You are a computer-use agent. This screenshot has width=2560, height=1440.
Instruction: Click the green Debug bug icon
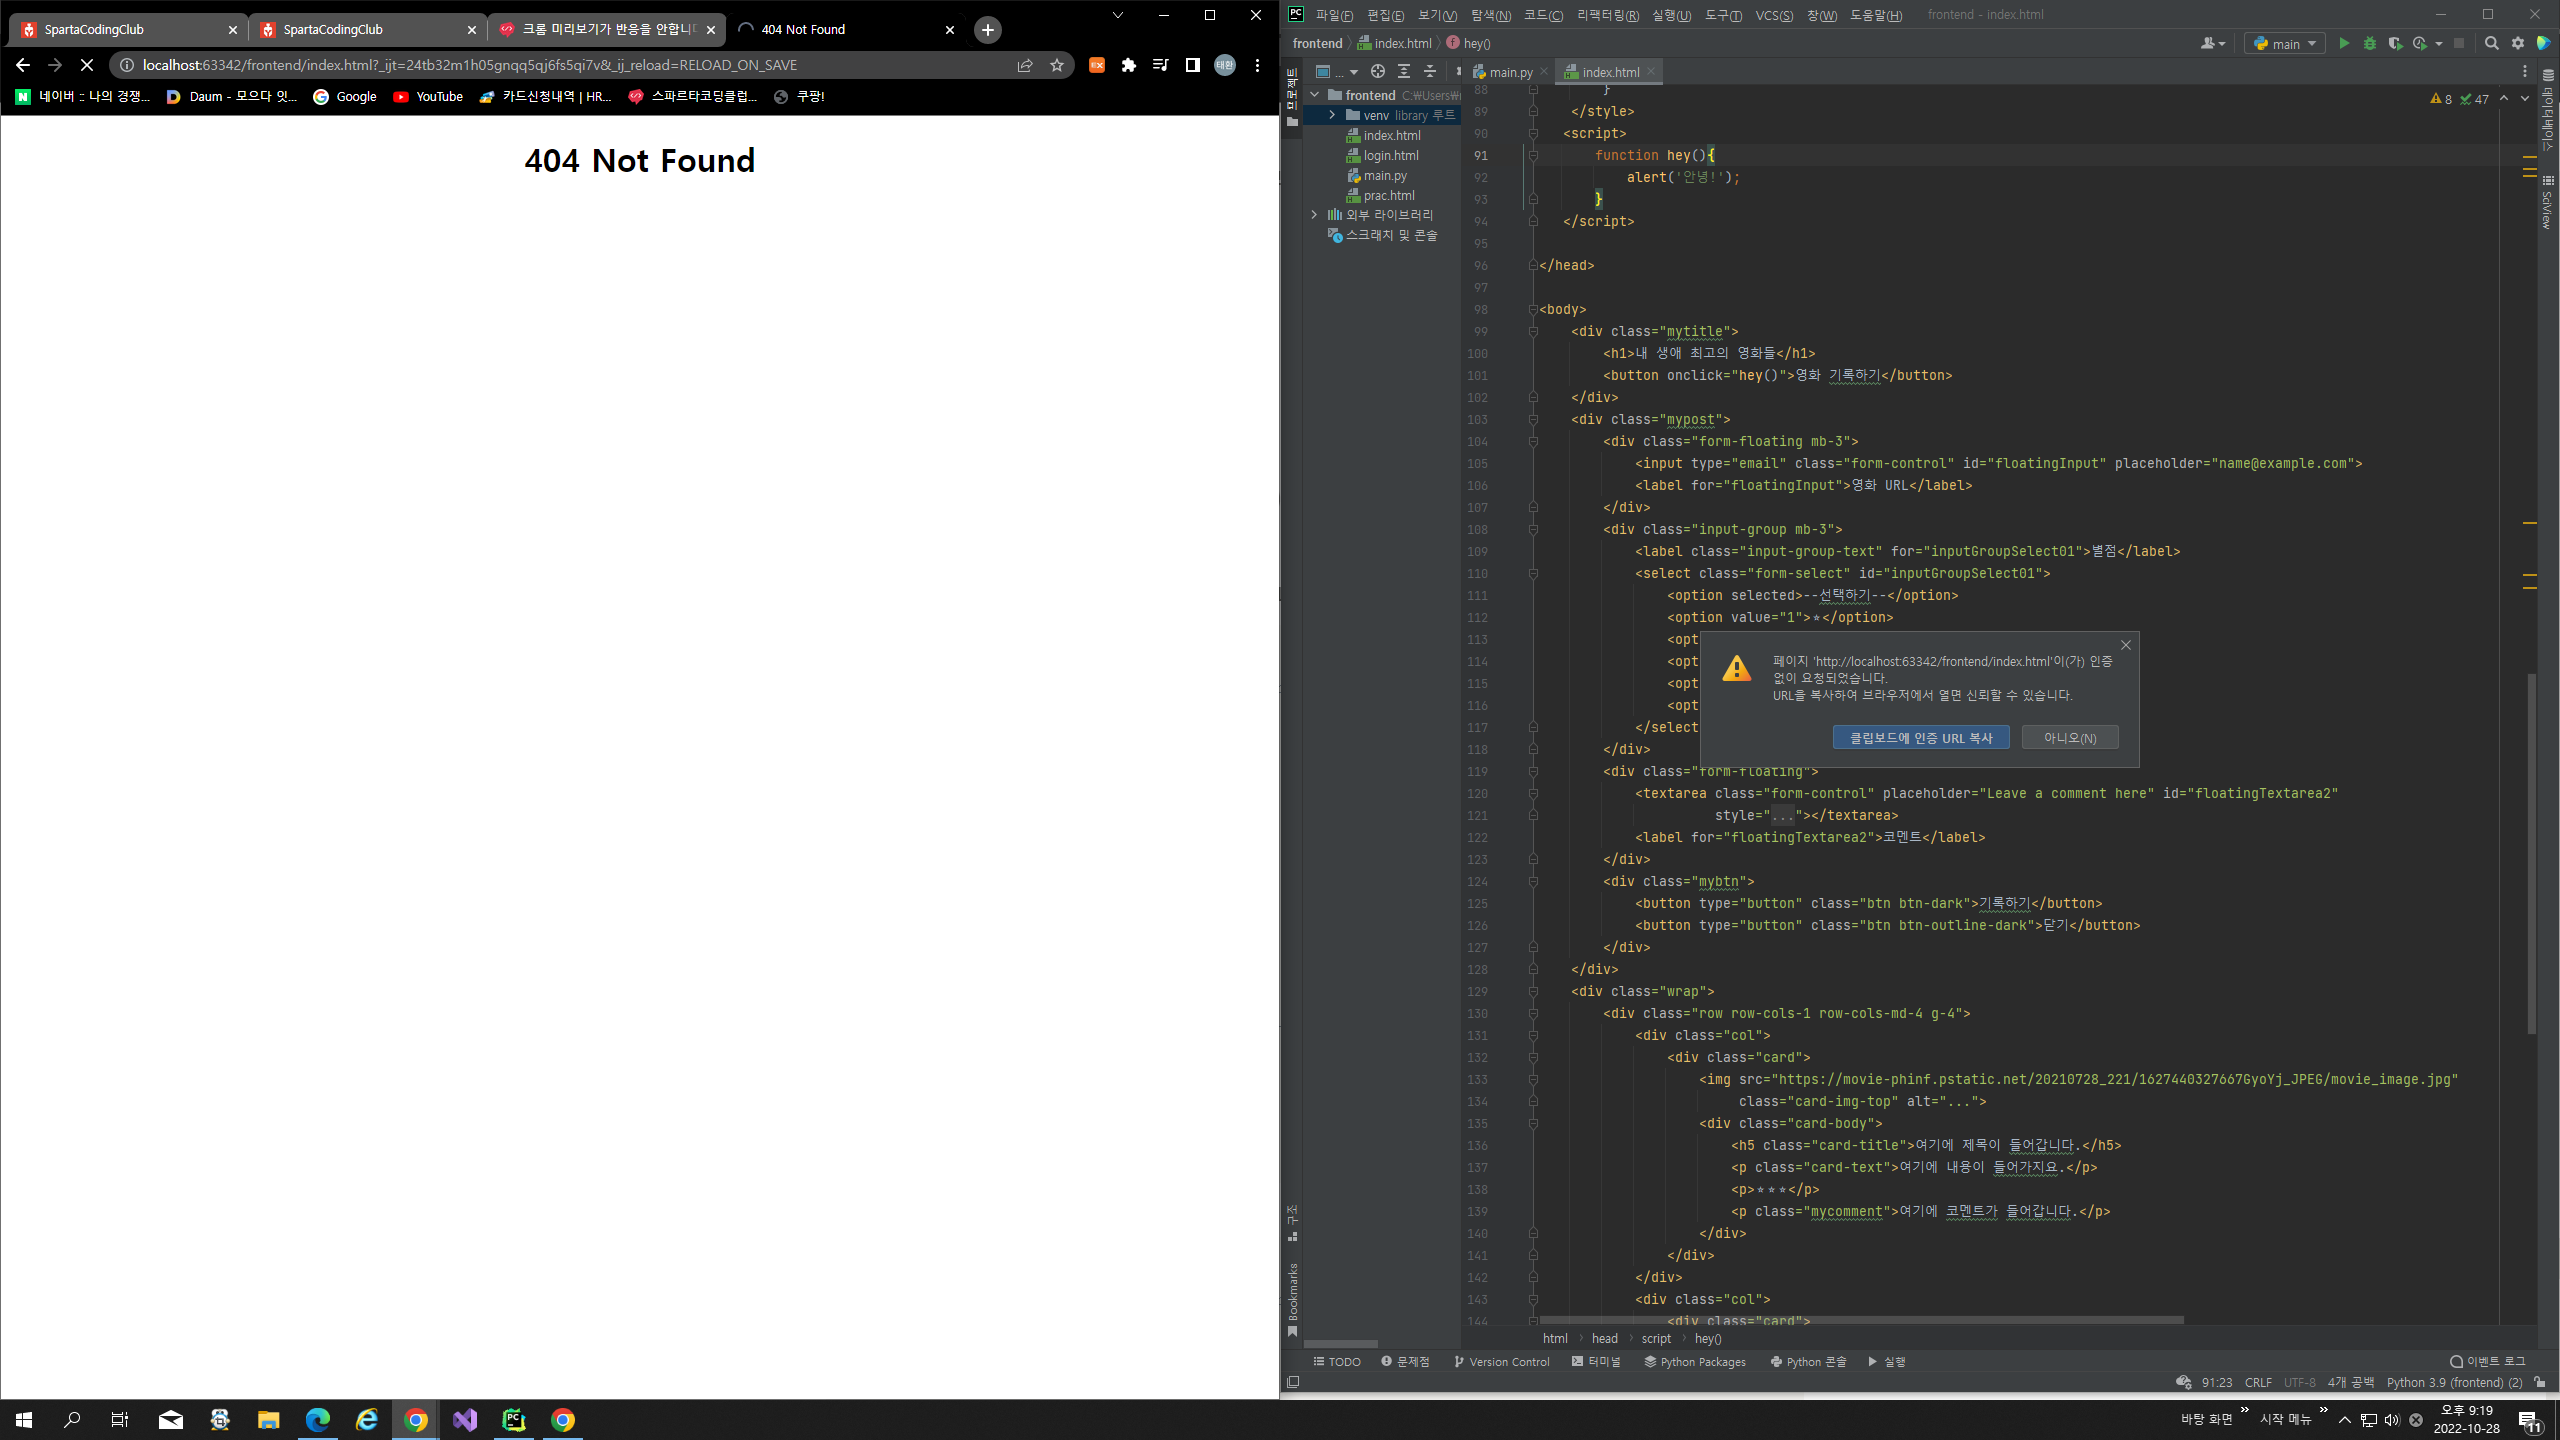2369,43
